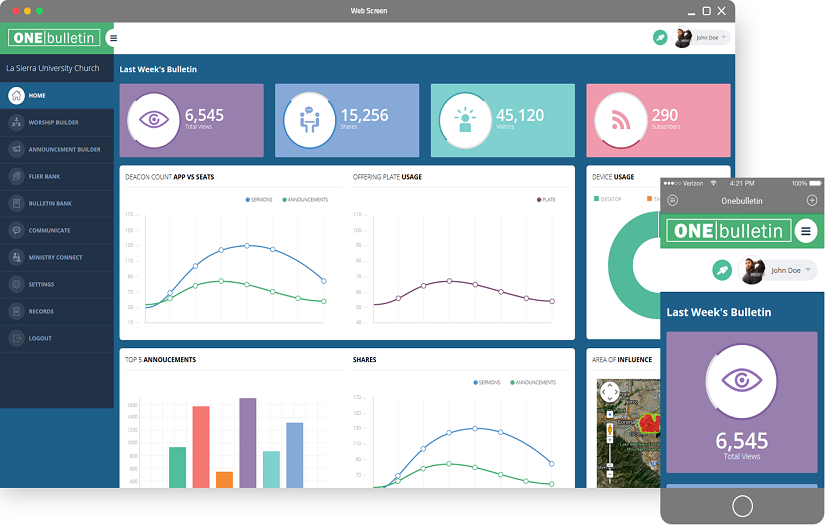Toggle PLATE legend in Offering Plate chart
Viewport: 825px width, 525px height.
coord(546,200)
